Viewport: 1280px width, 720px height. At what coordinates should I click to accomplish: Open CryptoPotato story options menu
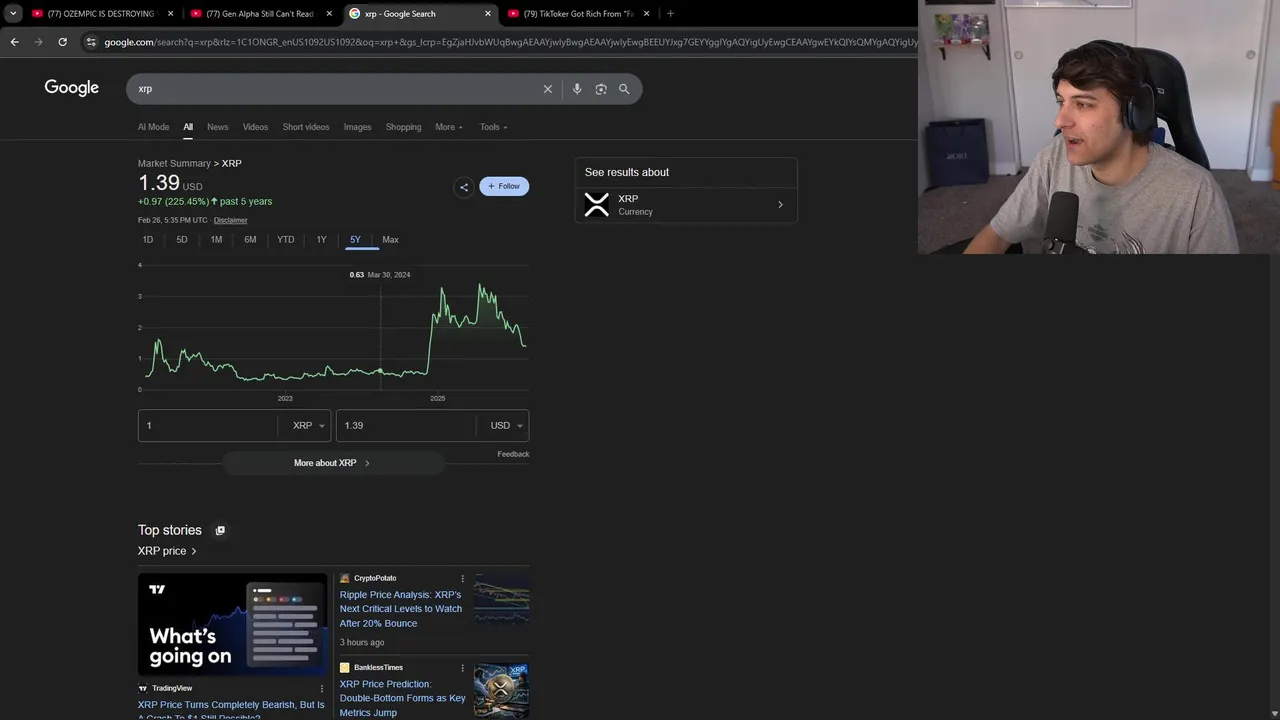click(x=462, y=578)
